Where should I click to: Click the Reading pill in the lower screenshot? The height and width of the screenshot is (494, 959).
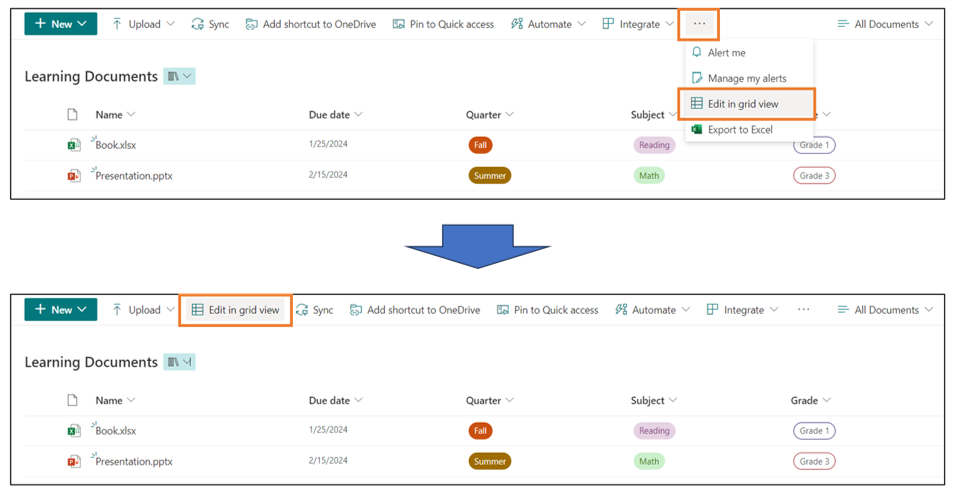tap(654, 430)
